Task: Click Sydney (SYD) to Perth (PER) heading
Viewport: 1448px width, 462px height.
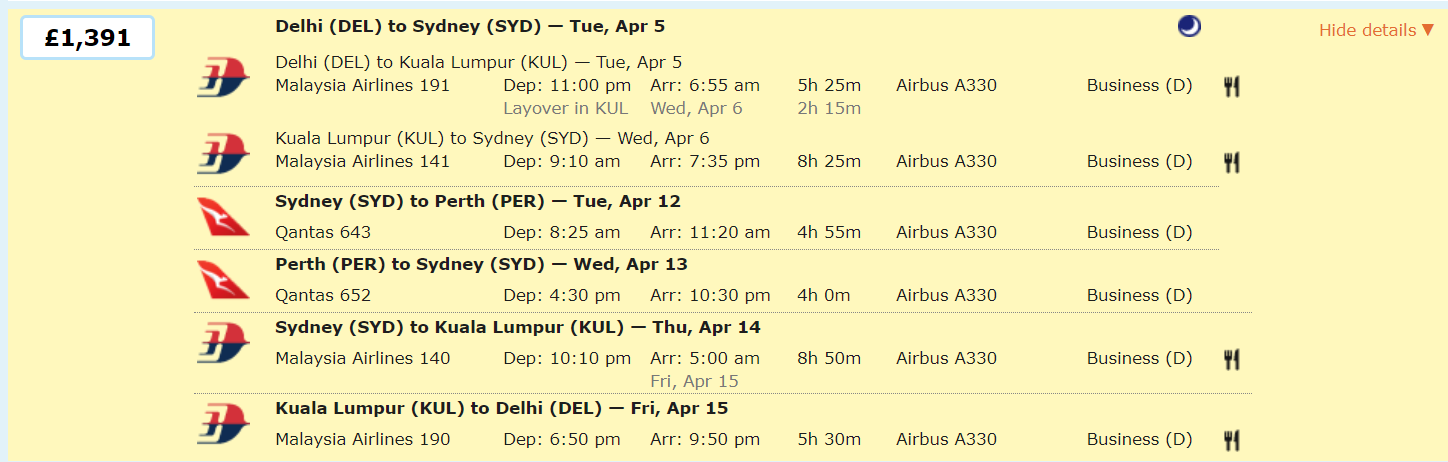Action: 477,201
